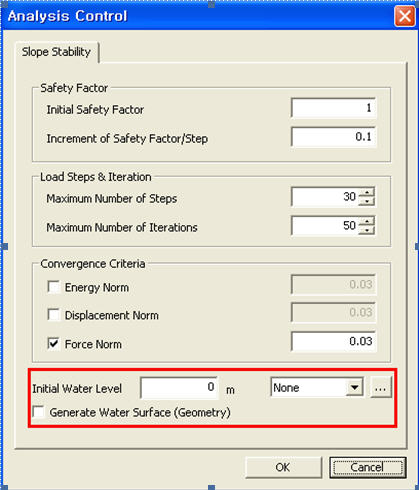This screenshot has height=490, width=419.
Task: Decrease Maximum Number of Iterations with down arrow
Action: [x=367, y=230]
